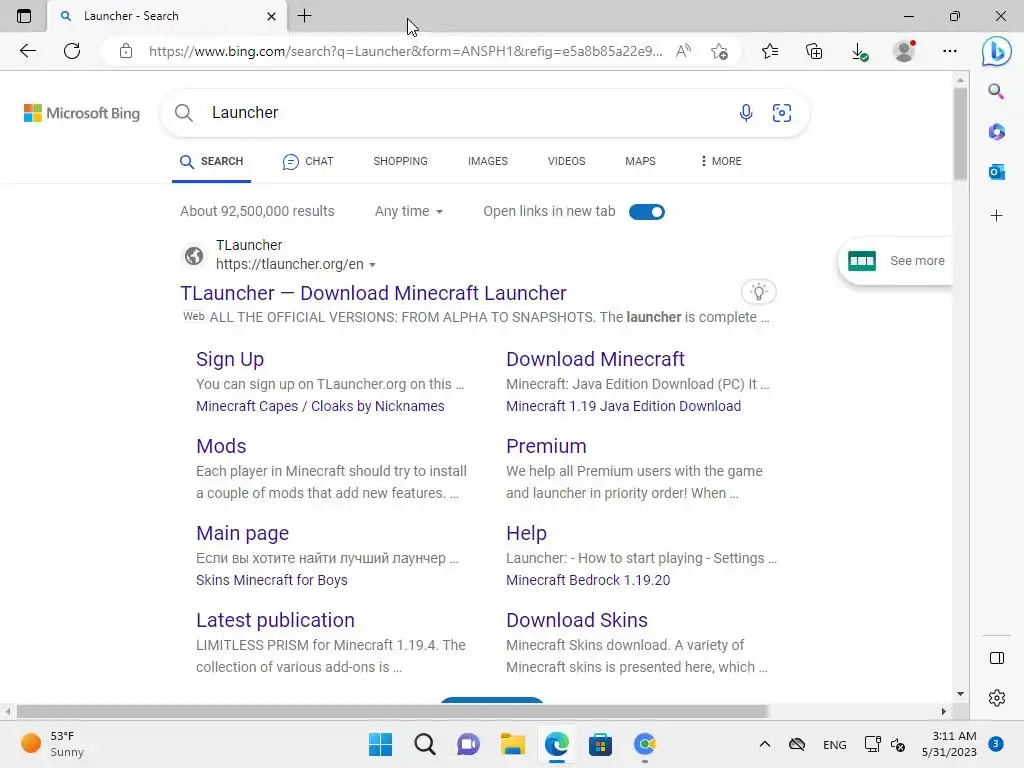Toggle Open links in new tab switch

[647, 212]
